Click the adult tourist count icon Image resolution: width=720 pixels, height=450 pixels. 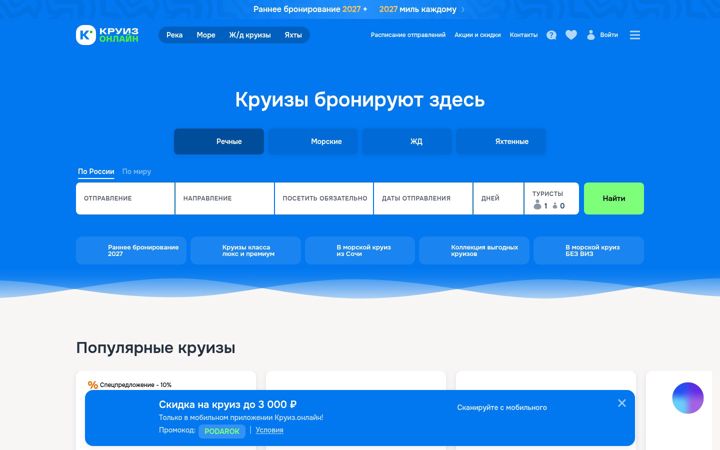[537, 205]
